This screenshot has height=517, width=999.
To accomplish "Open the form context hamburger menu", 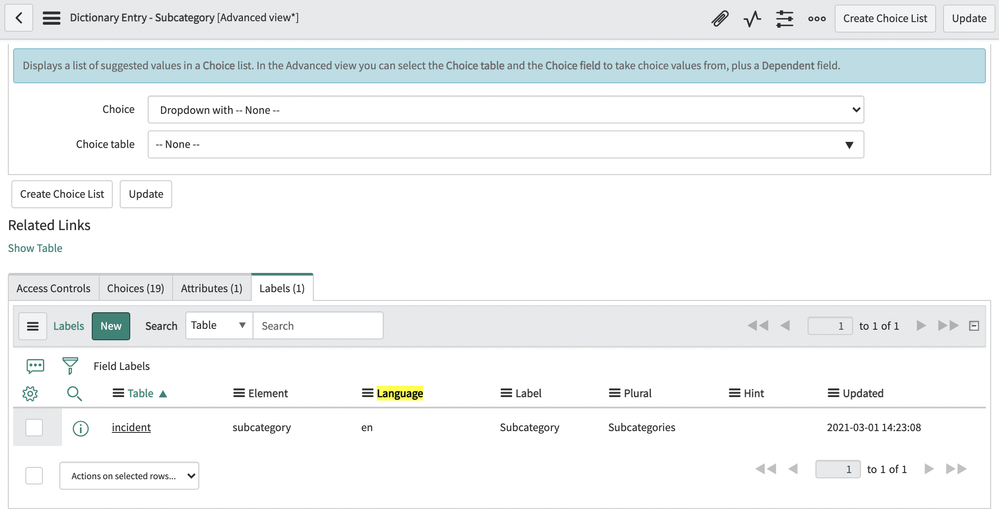I will [52, 18].
